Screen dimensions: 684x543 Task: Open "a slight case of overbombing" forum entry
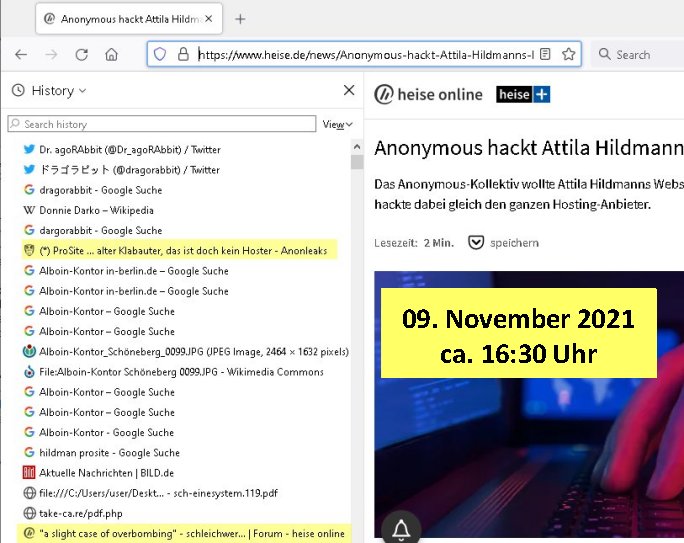184,533
